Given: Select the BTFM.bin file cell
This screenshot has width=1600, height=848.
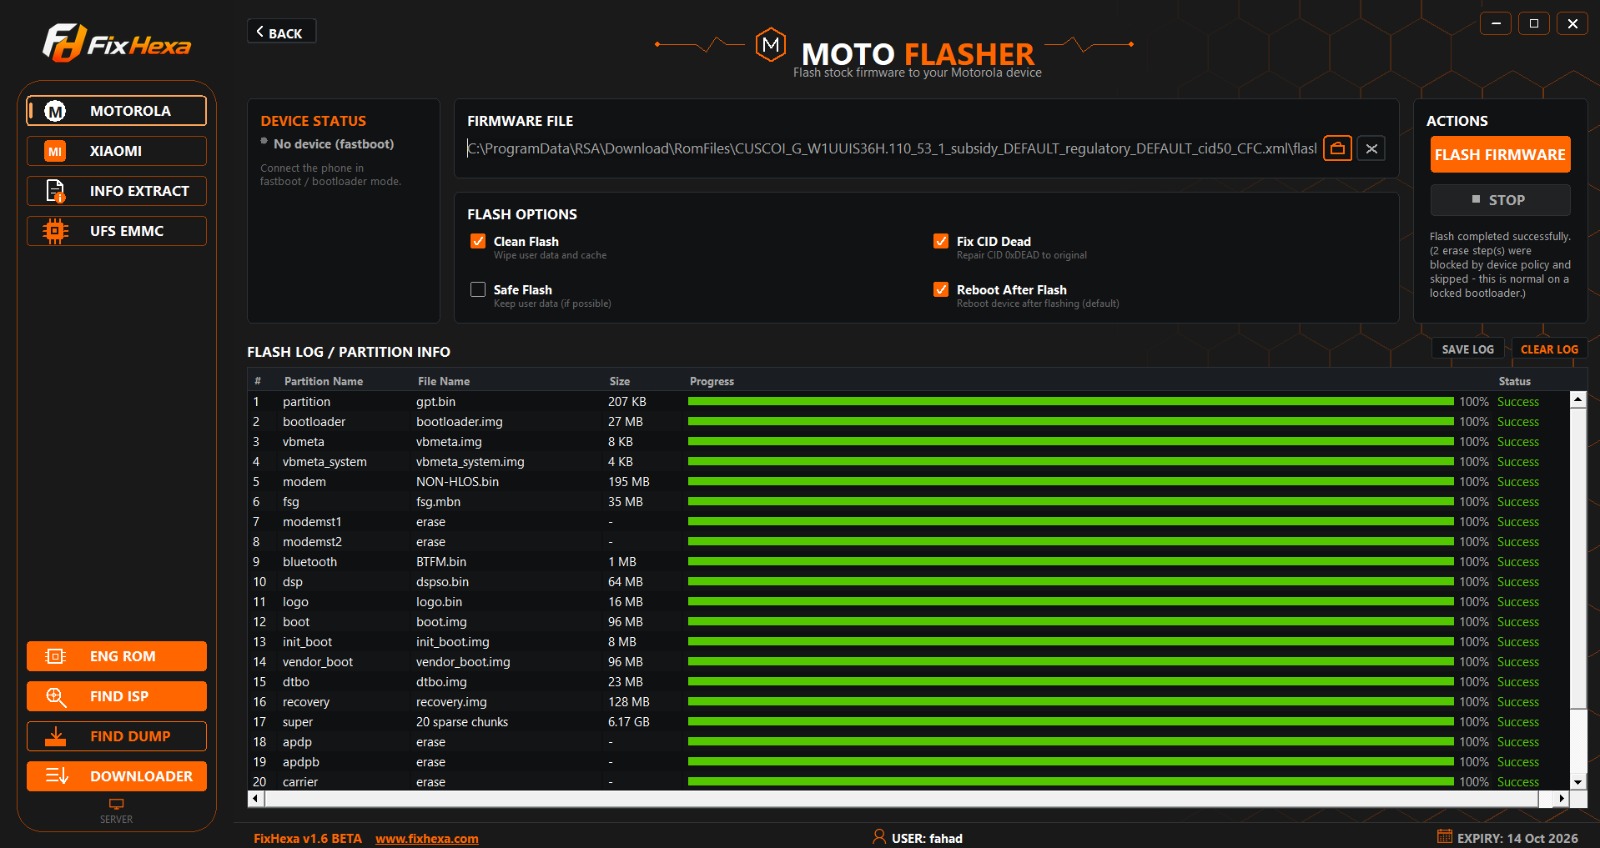Looking at the screenshot, I should coord(441,561).
